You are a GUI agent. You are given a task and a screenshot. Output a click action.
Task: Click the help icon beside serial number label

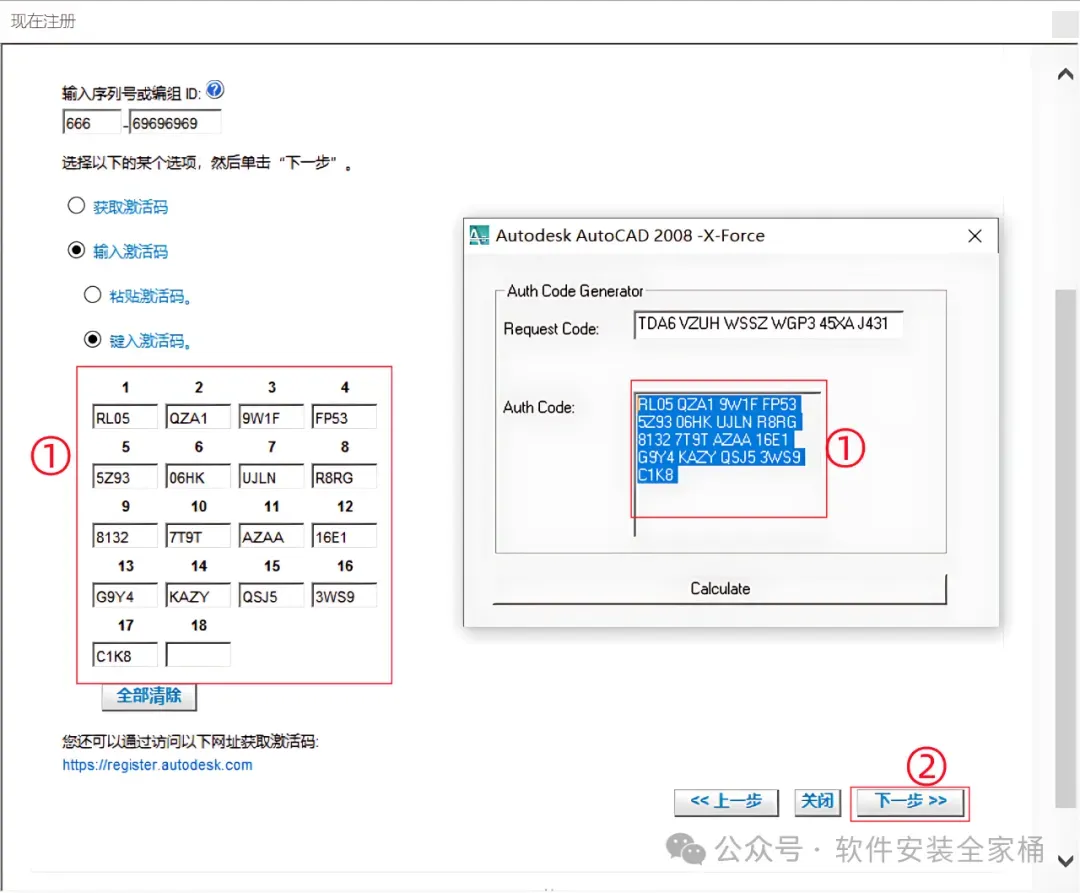[x=215, y=90]
